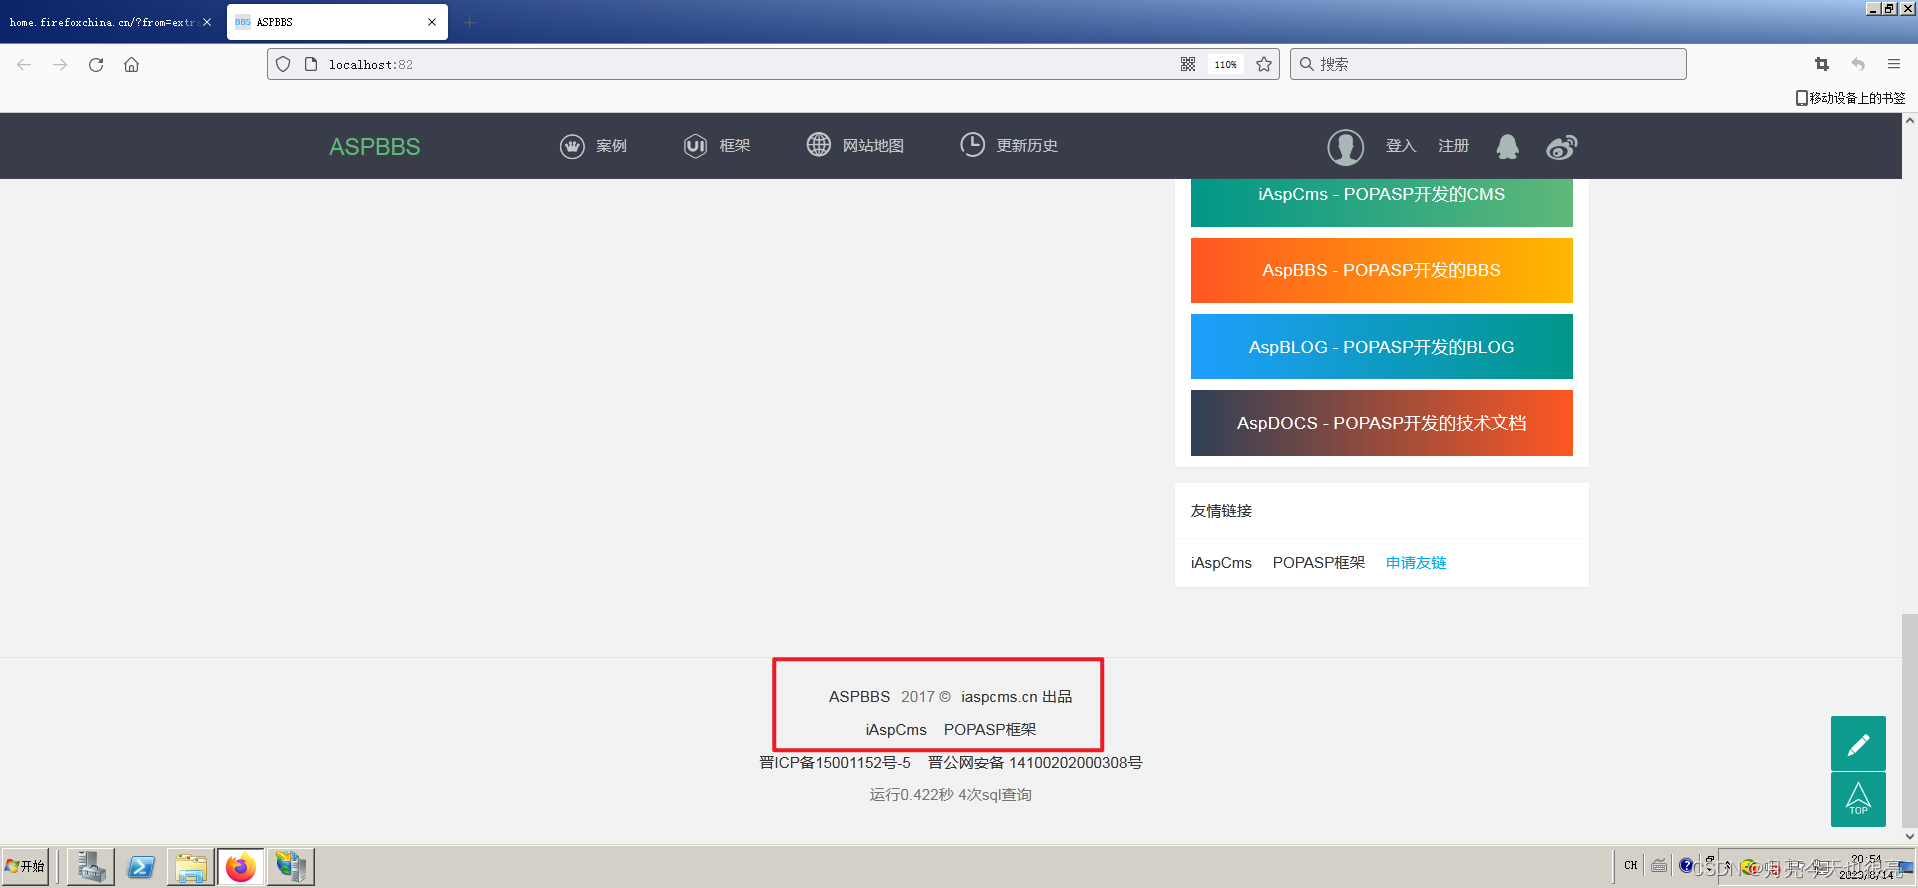Click the clock icon beside 更新历史
Screen dimensions: 1918x888
tap(972, 144)
